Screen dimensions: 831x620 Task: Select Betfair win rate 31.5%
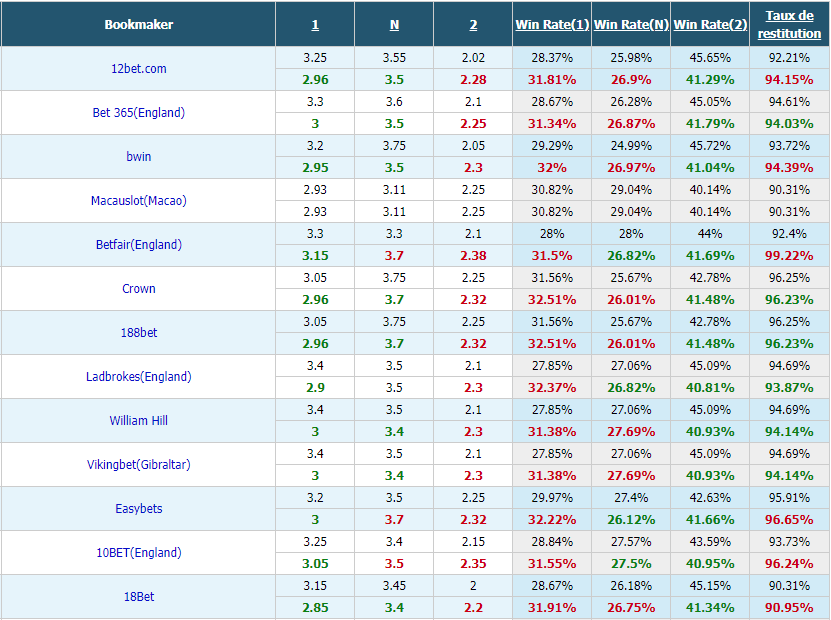click(x=552, y=255)
